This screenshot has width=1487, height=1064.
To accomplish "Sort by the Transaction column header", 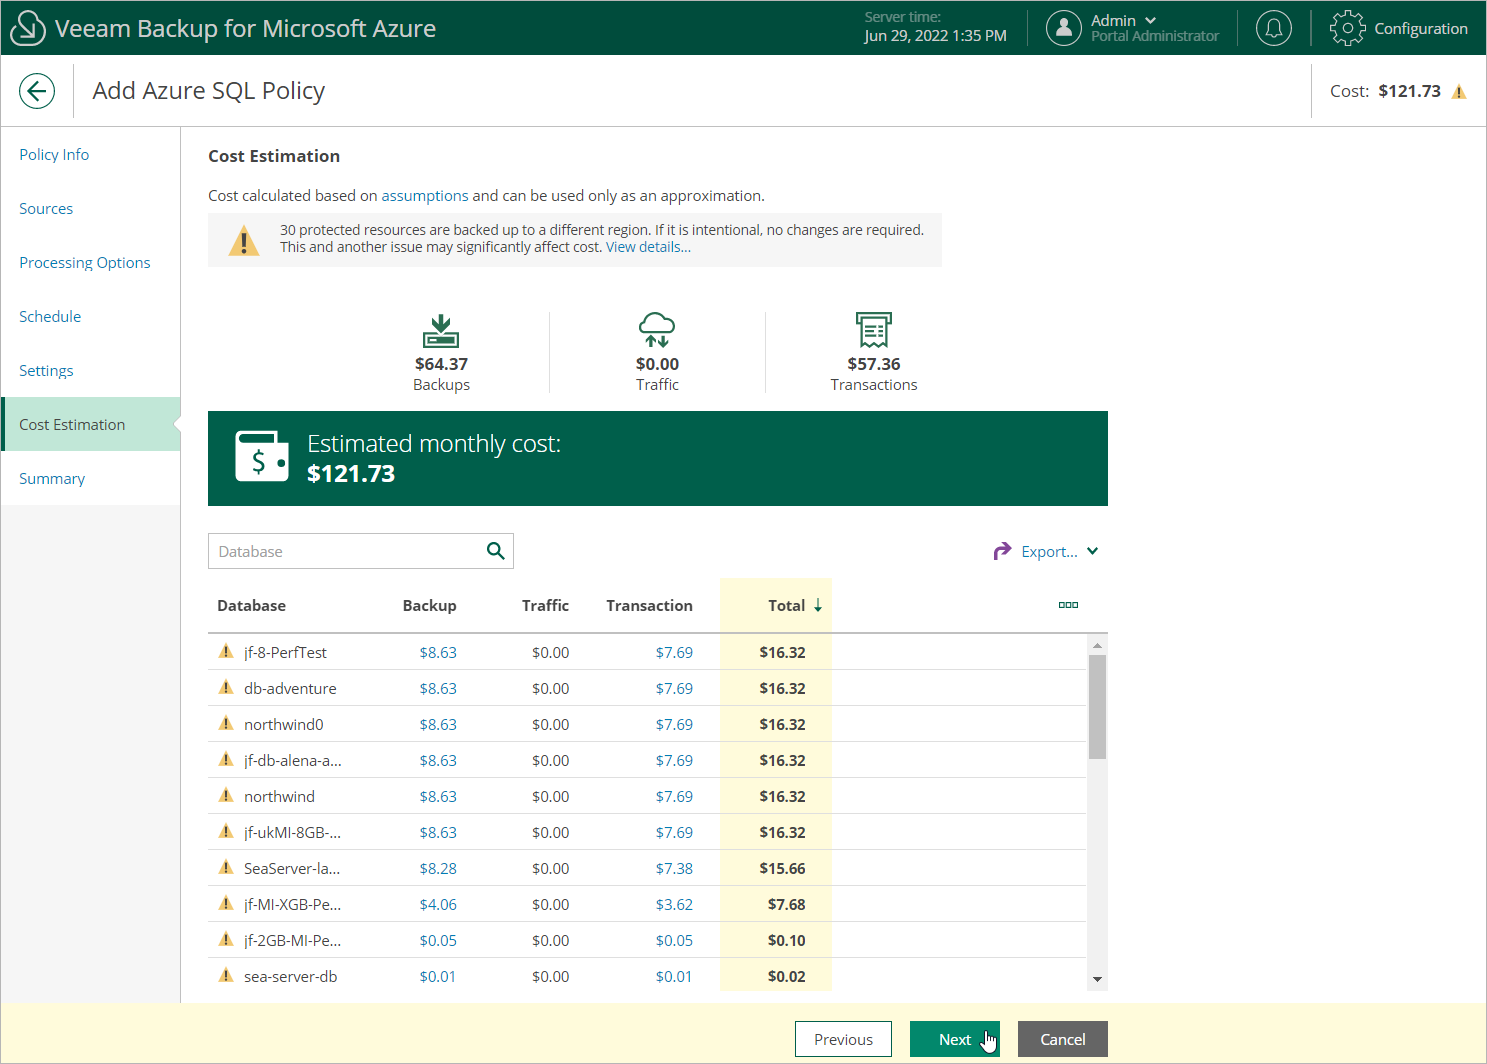I will (x=649, y=605).
